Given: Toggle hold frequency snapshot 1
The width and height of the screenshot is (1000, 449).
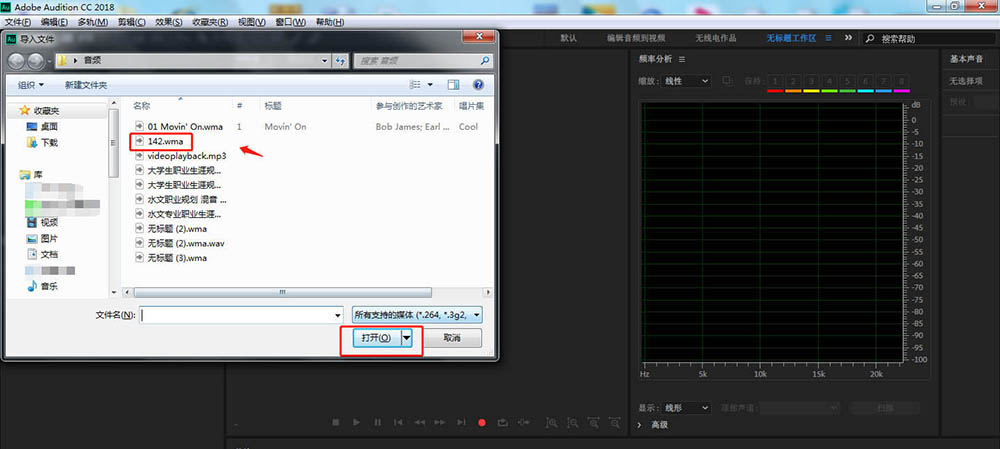Looking at the screenshot, I should coord(775,82).
